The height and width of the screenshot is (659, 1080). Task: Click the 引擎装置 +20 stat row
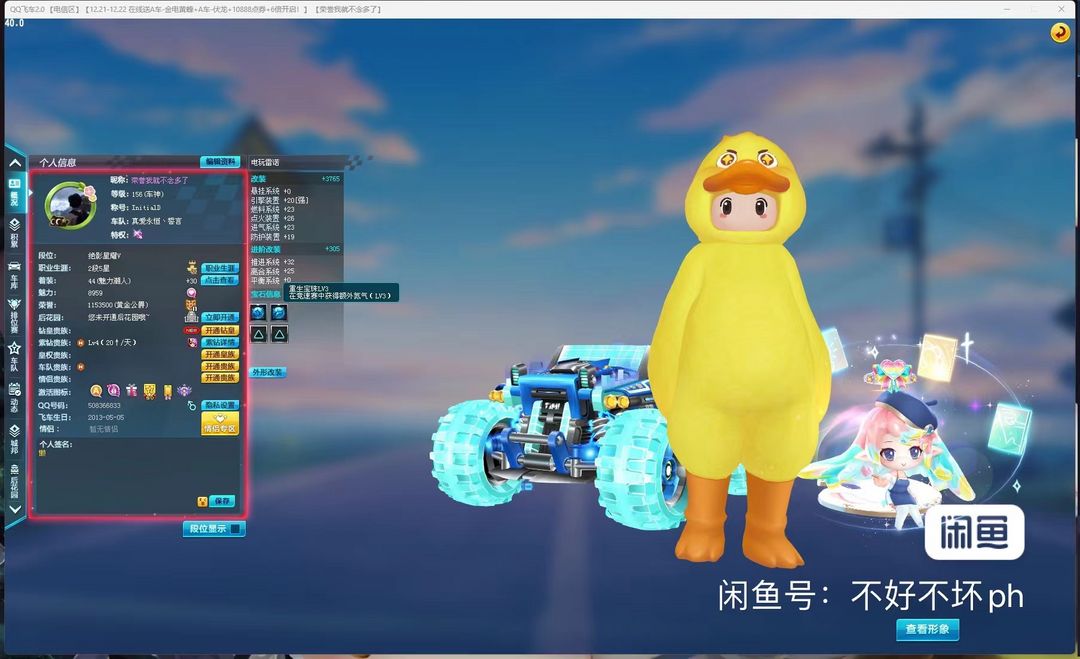point(280,200)
